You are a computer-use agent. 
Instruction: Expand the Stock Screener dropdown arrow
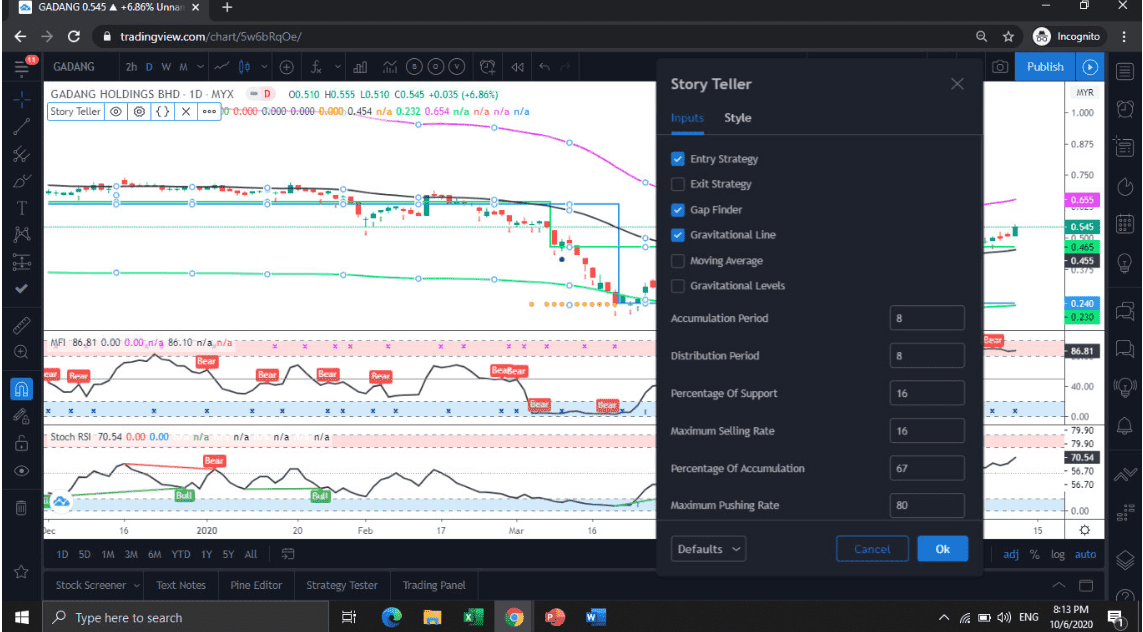[134, 585]
